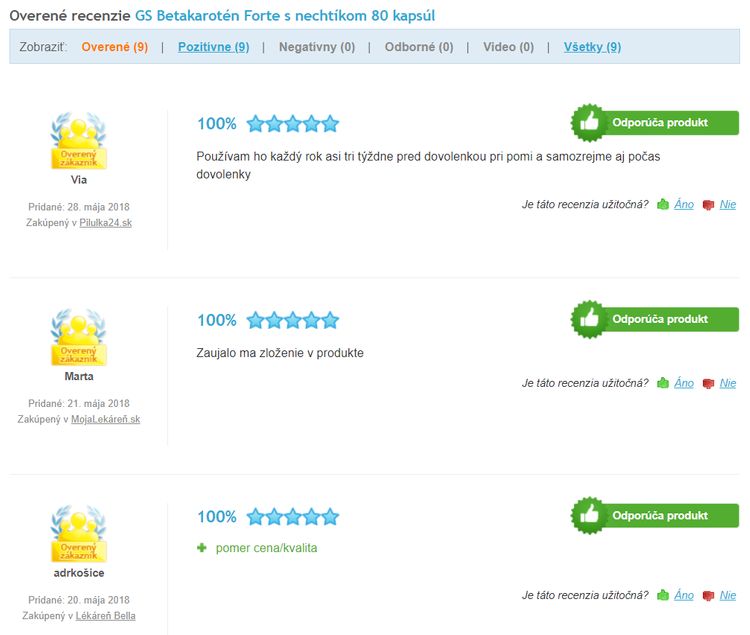Click red thumbs-down icon on Marta's review

[x=708, y=384]
